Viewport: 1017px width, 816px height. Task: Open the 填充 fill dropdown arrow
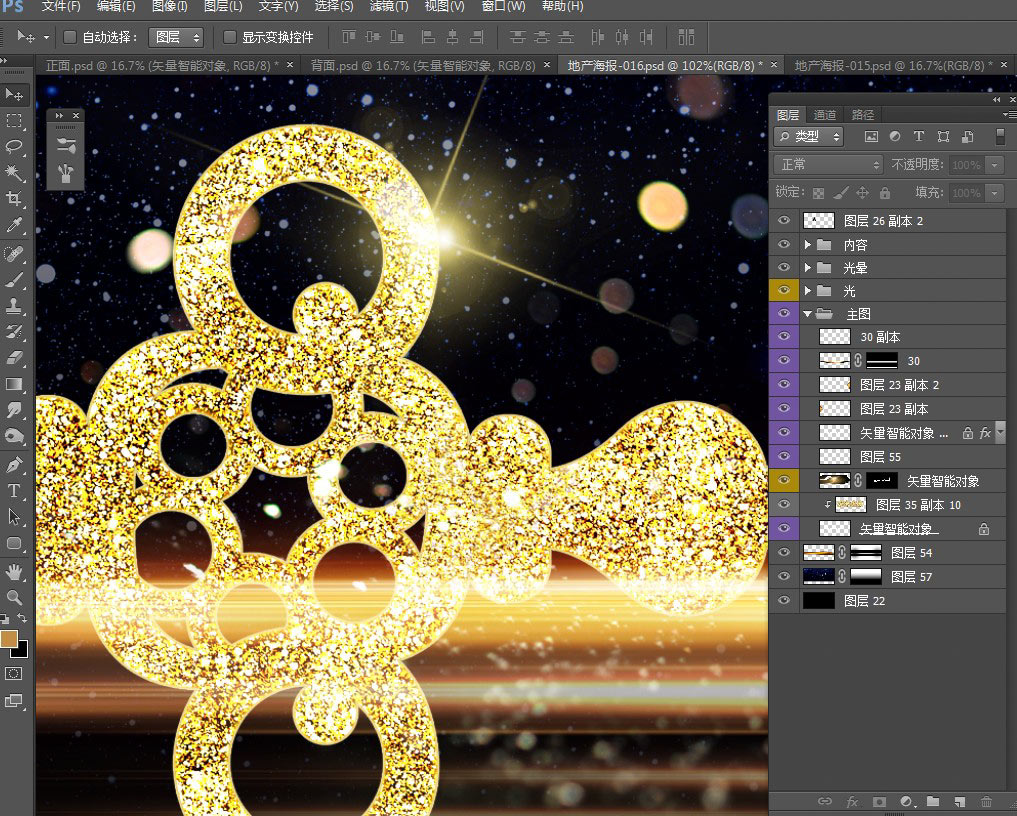point(994,193)
